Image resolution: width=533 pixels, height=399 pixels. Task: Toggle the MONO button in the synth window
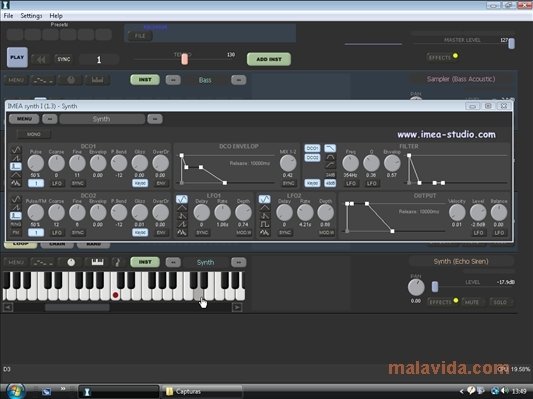pyautogui.click(x=34, y=134)
